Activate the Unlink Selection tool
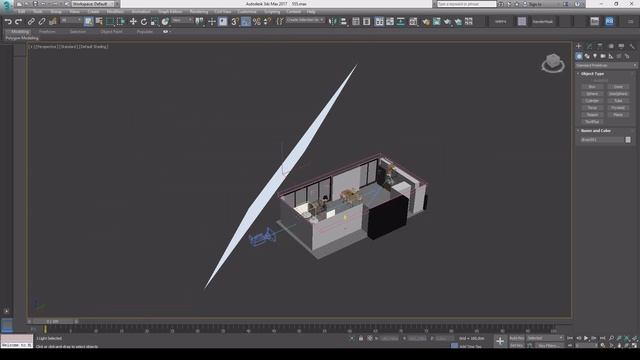640x360 pixels. (42, 22)
